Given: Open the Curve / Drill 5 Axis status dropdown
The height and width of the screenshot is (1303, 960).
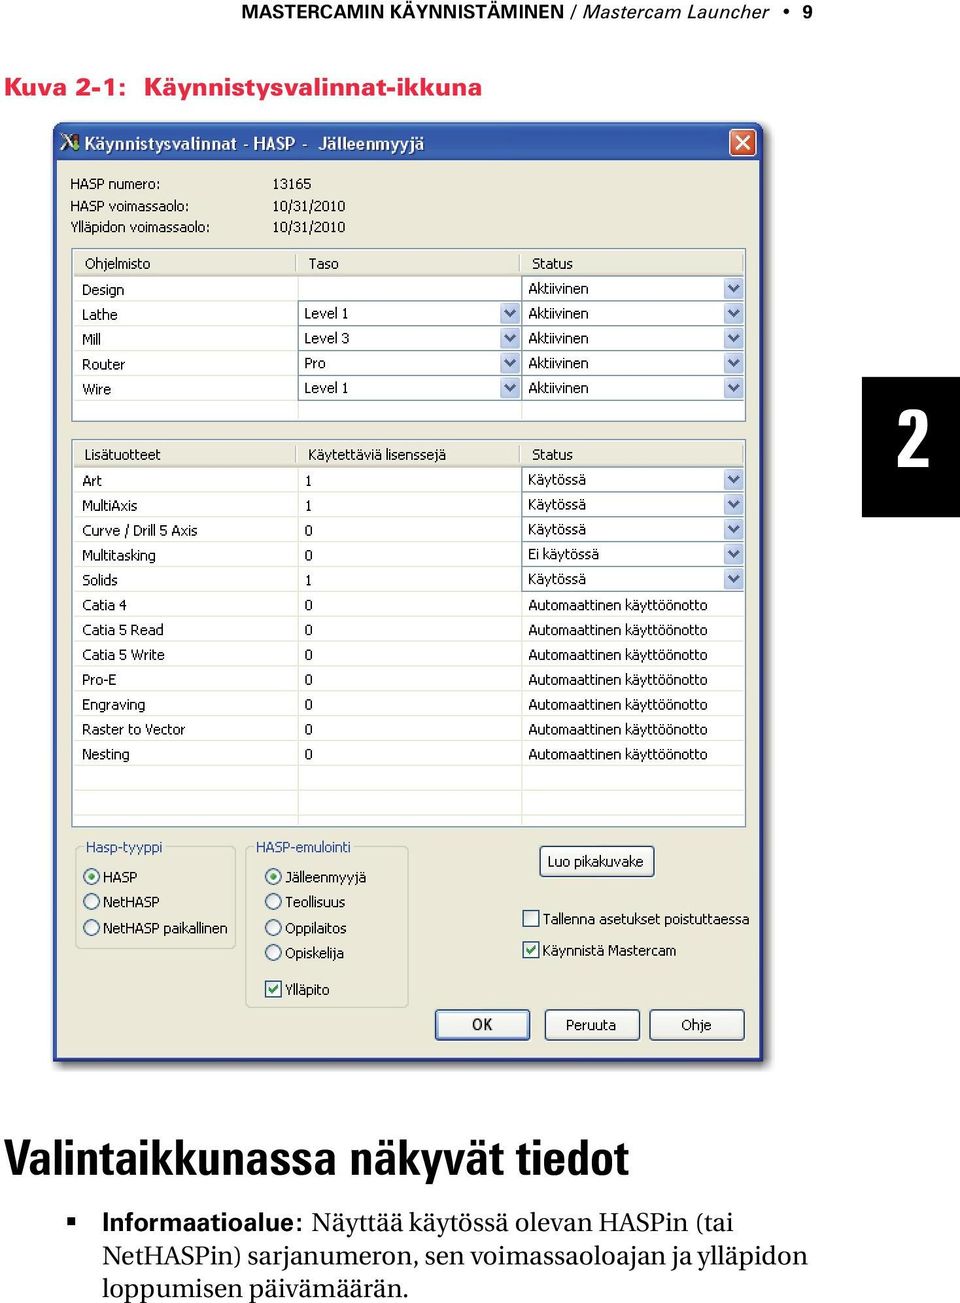Looking at the screenshot, I should pyautogui.click(x=734, y=529).
